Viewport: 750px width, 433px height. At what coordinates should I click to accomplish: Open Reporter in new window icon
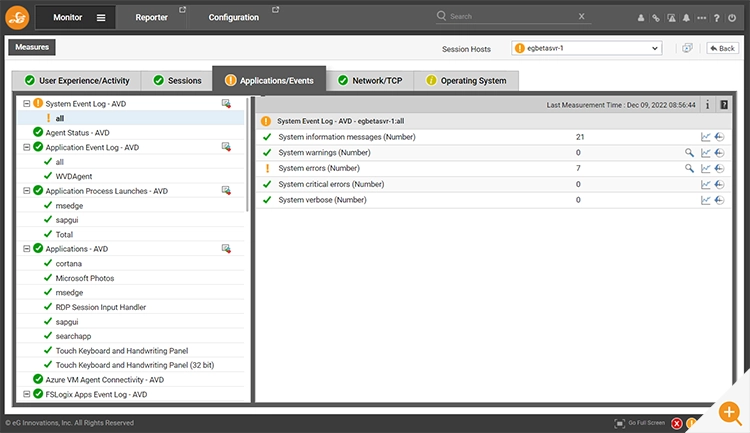[182, 10]
